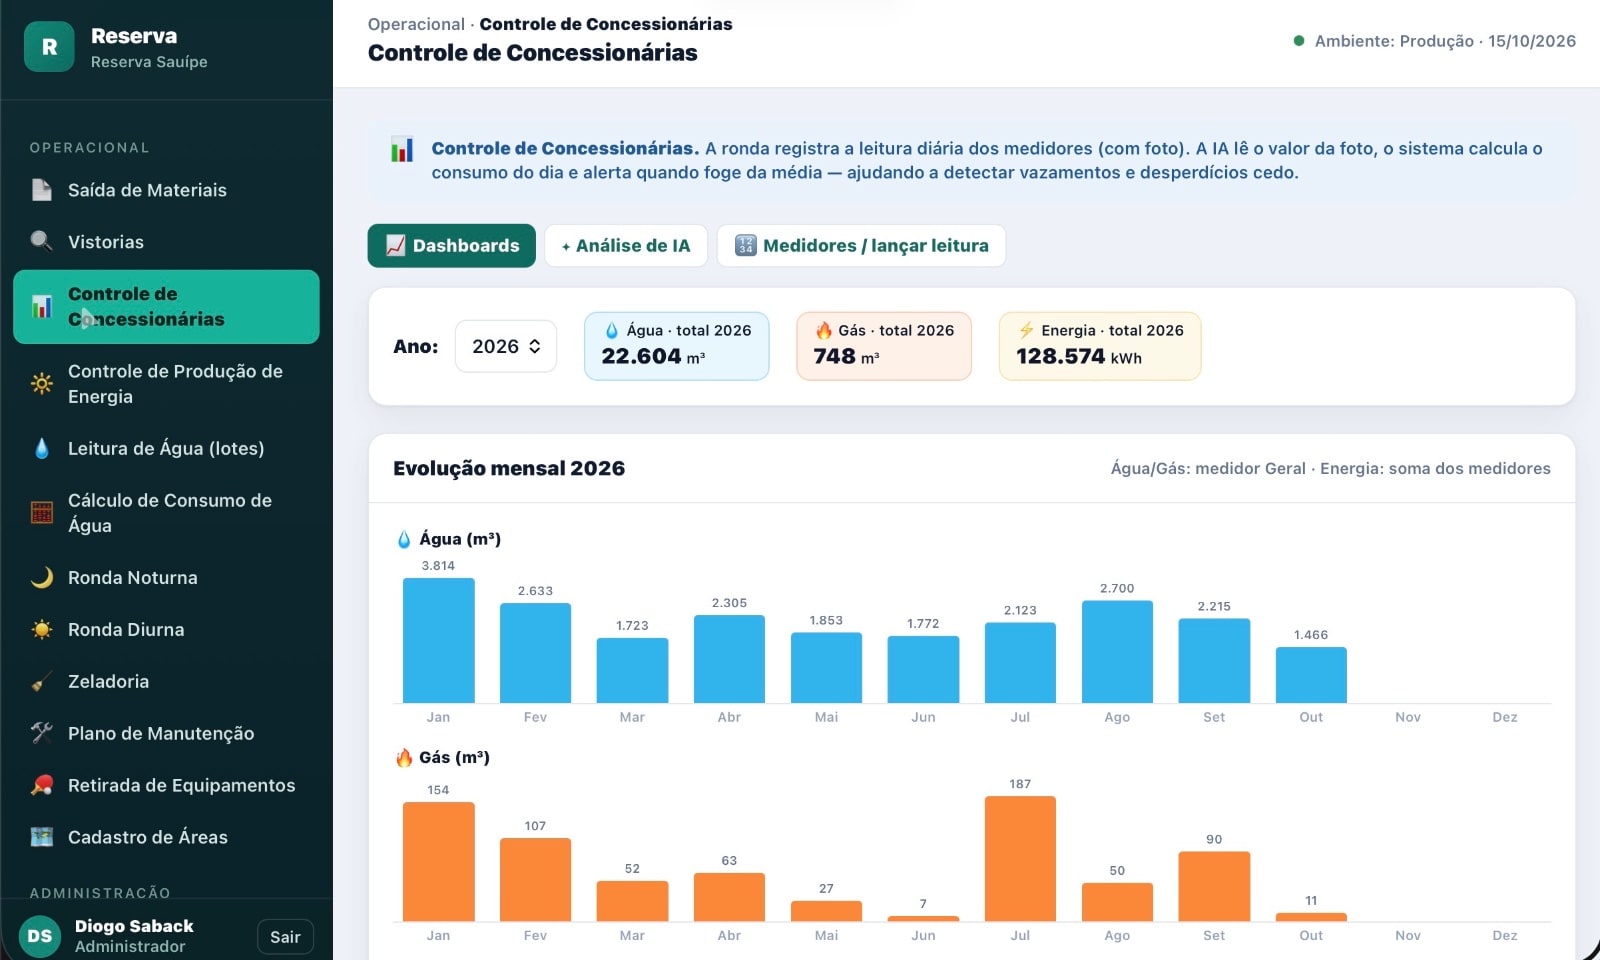Click the sun icon for Ronda Diurna
1600x960 pixels.
tap(42, 629)
